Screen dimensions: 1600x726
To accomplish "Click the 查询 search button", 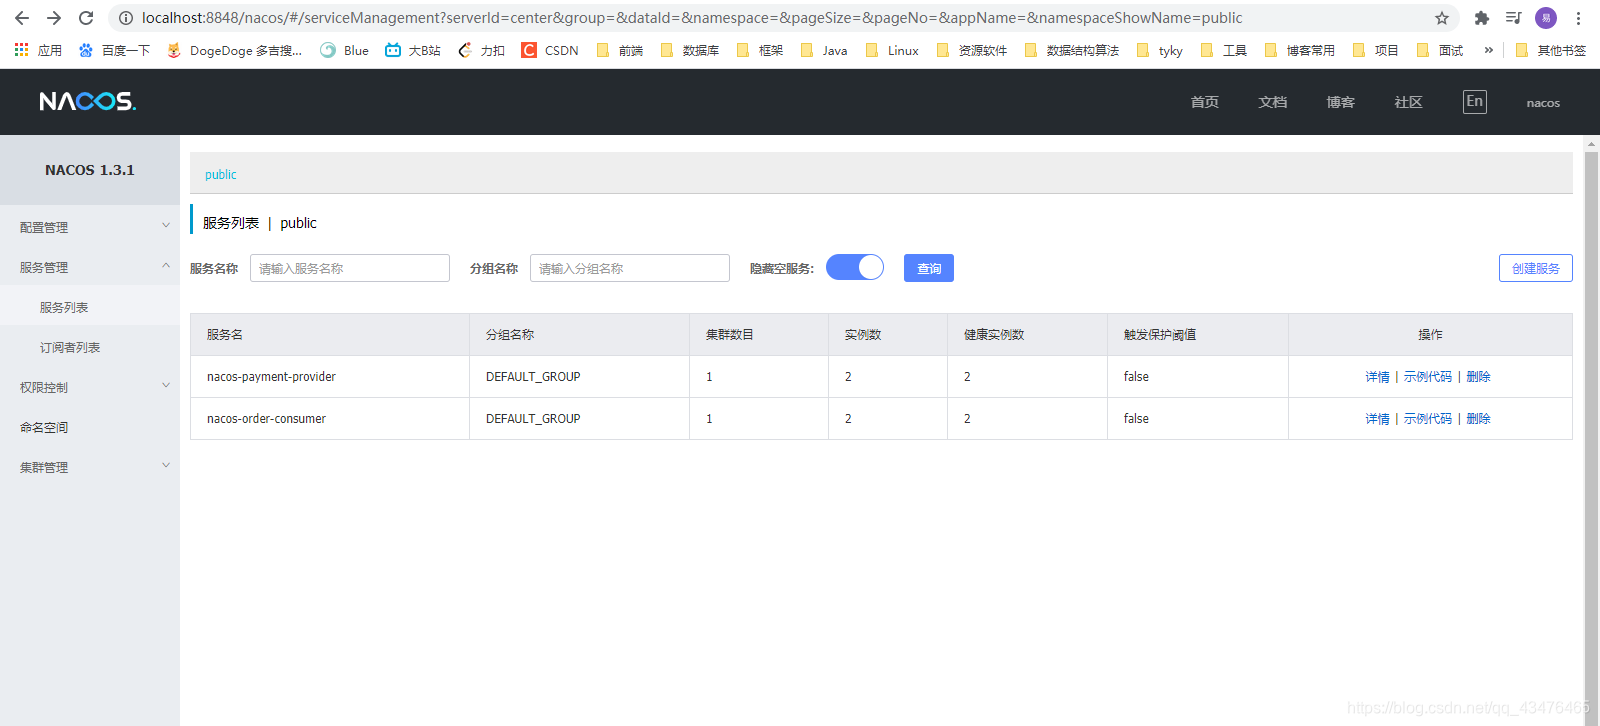I will point(929,268).
